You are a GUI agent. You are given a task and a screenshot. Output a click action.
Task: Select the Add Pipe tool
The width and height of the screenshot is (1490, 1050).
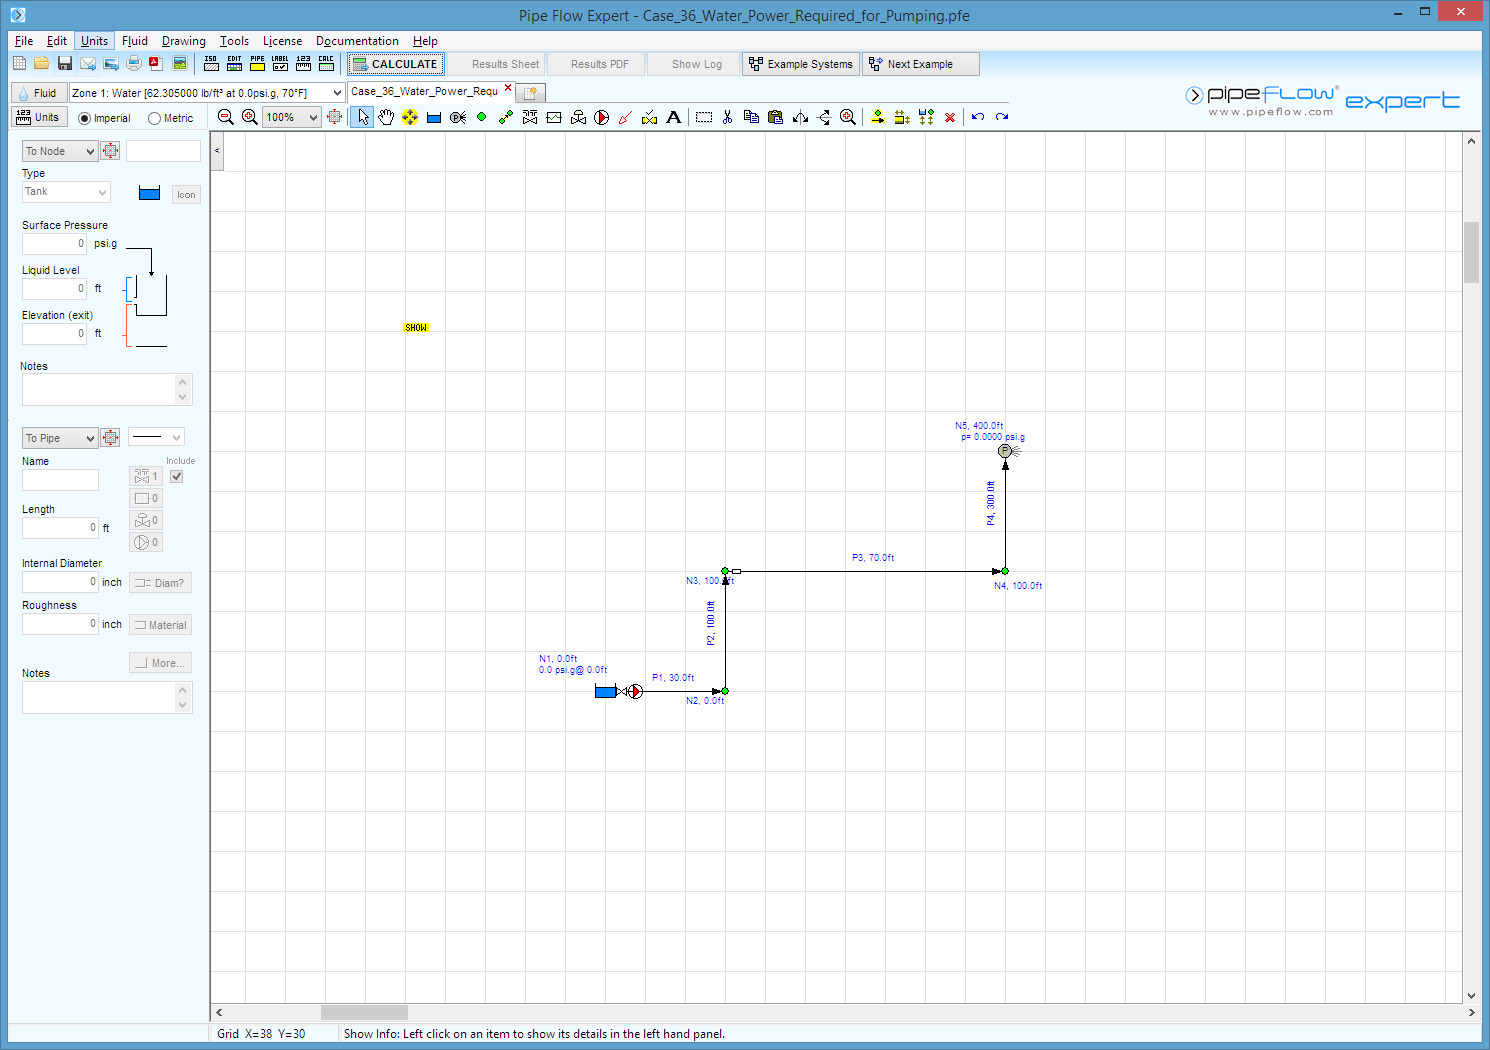coord(506,117)
